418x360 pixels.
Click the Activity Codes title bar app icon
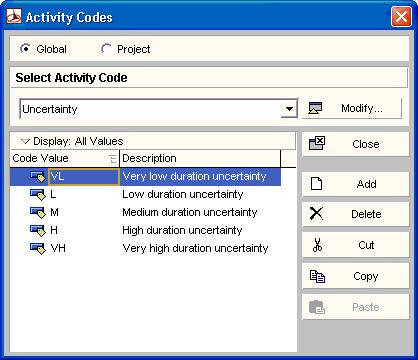point(14,16)
